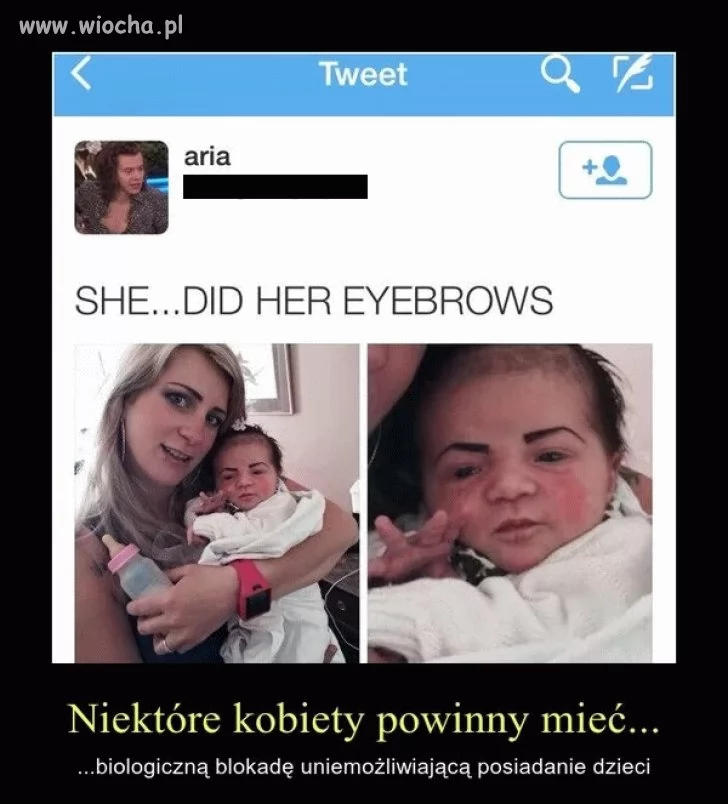Open the left photo of woman holding baby
This screenshot has height=804, width=728.
tap(217, 503)
